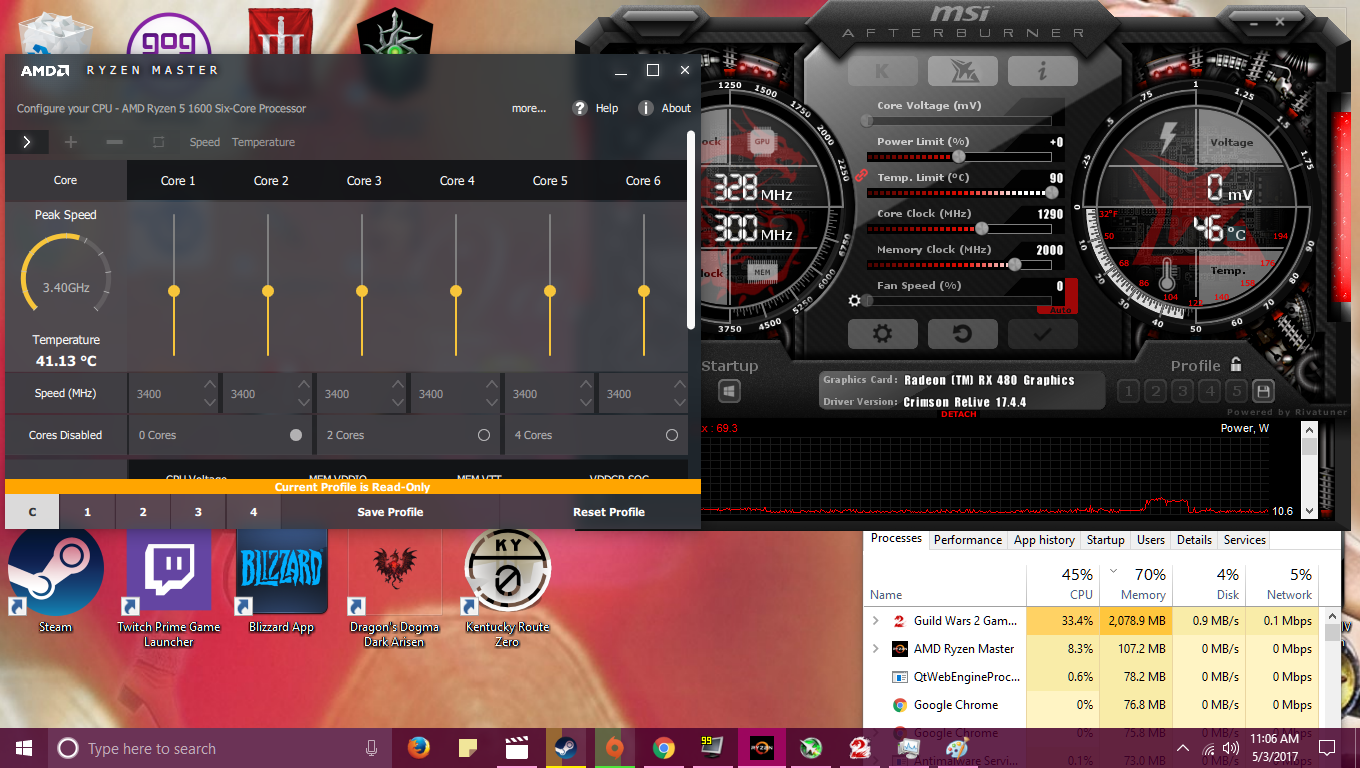Click the fan speed settings gear icon
Screen dimensions: 1360x768
pyautogui.click(x=854, y=300)
